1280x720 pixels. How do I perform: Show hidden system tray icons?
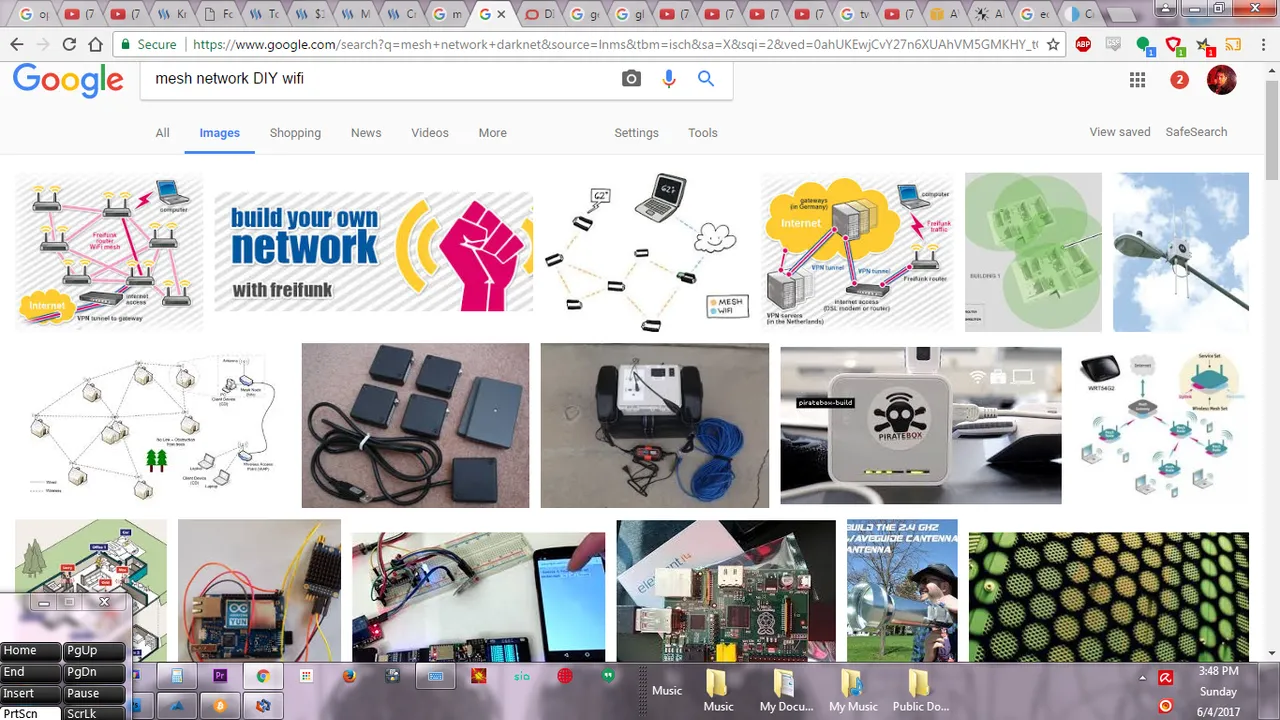(1142, 678)
